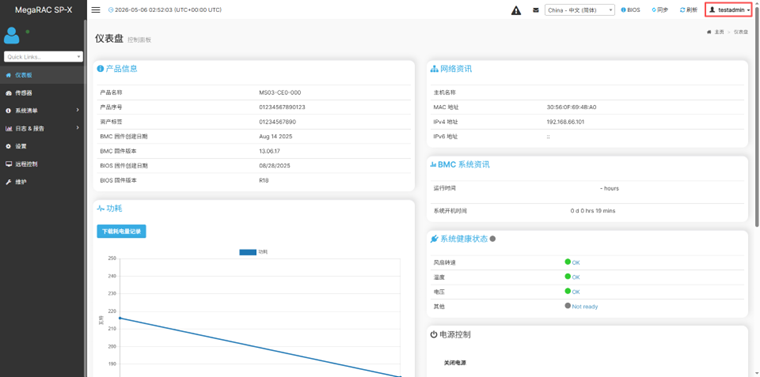Click the 下载耗电量记录 download button
Viewport: 760px width, 377px height.
(x=121, y=232)
